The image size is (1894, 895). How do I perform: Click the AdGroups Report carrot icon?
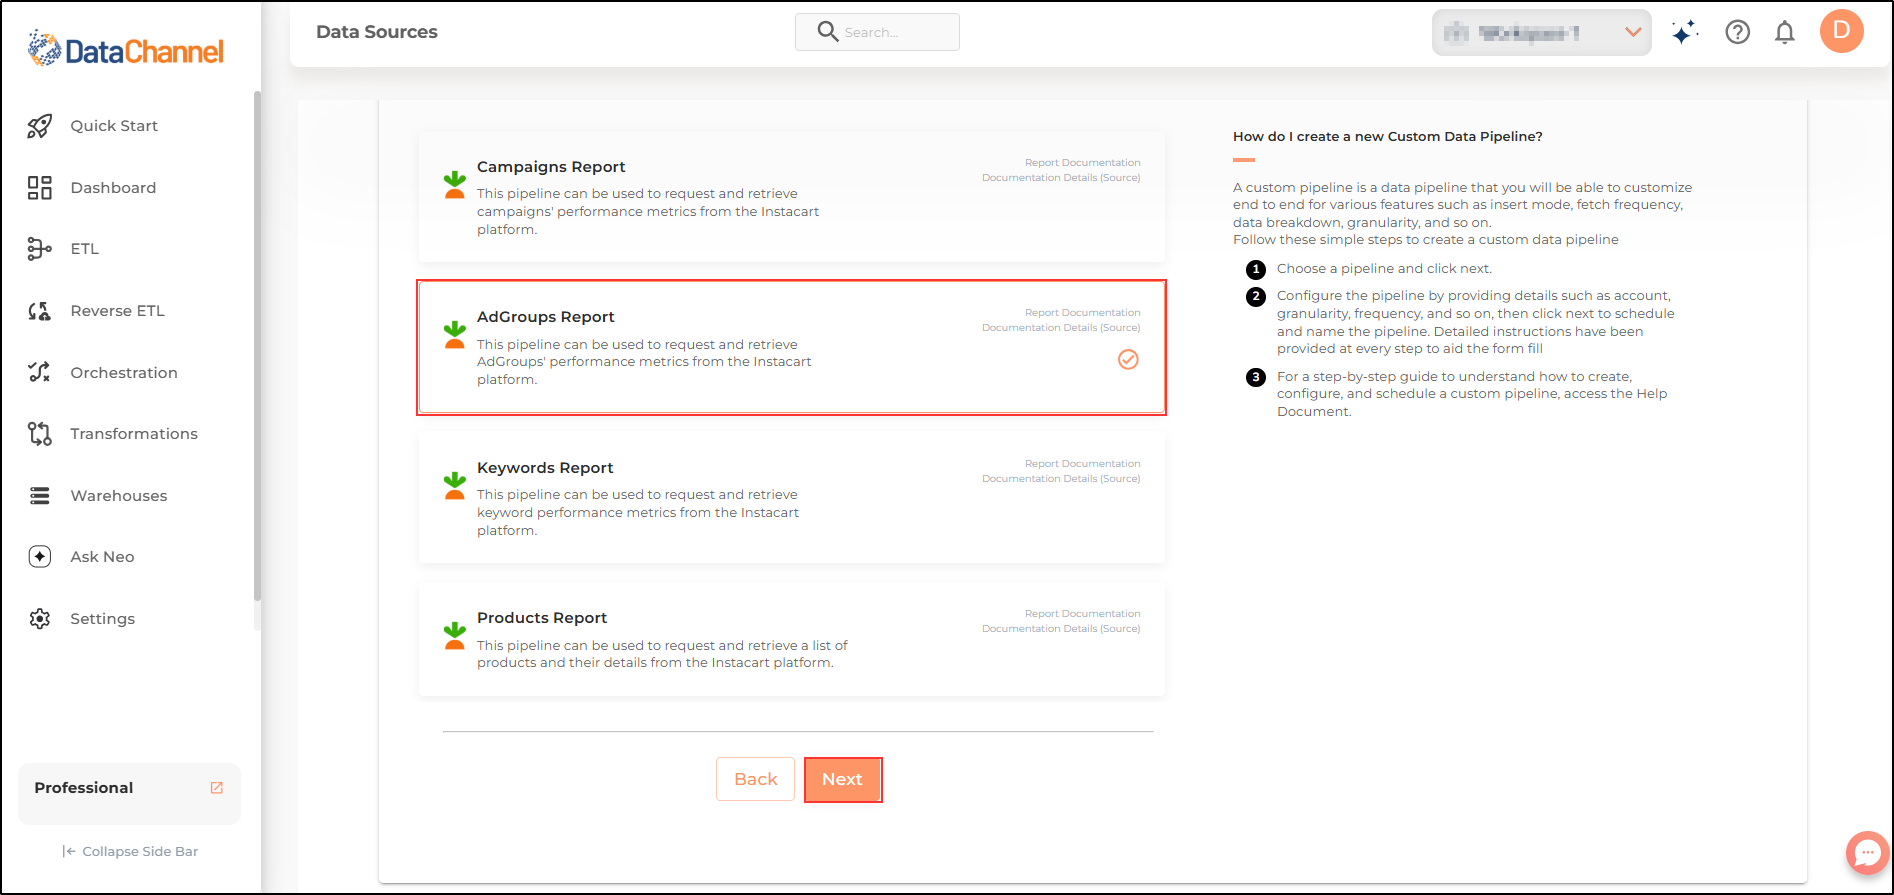tap(454, 334)
